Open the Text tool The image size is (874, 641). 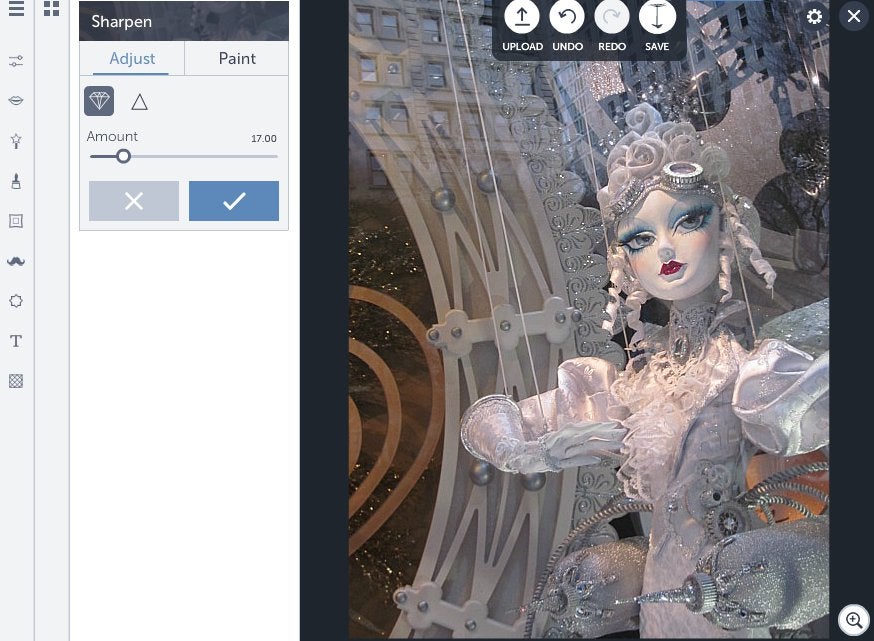[x=16, y=341]
